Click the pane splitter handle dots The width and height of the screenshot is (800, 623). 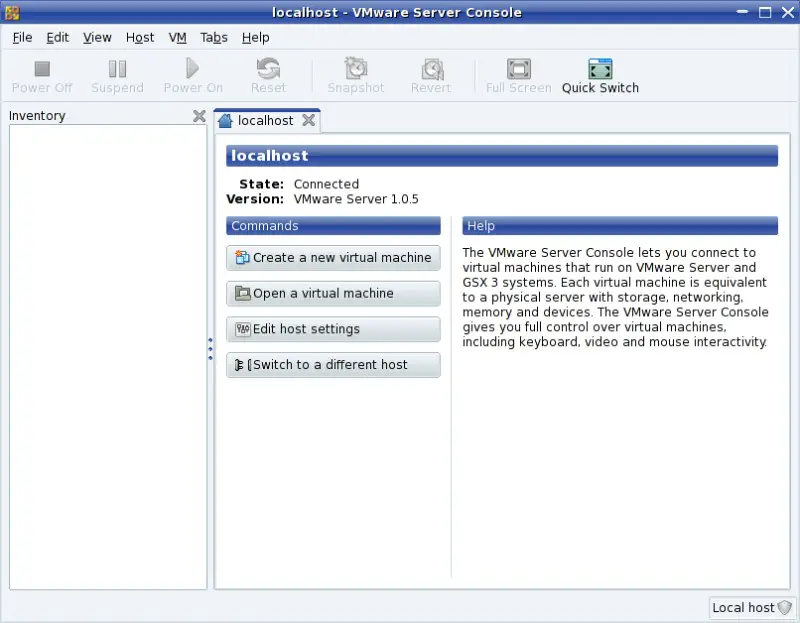pos(210,349)
